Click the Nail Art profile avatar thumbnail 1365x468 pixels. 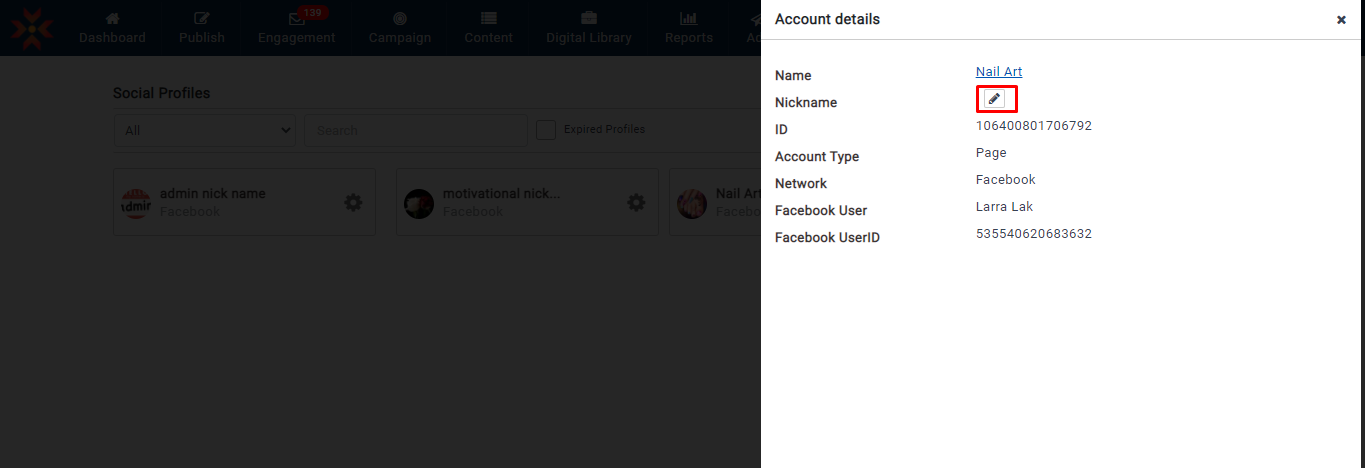[692, 203]
